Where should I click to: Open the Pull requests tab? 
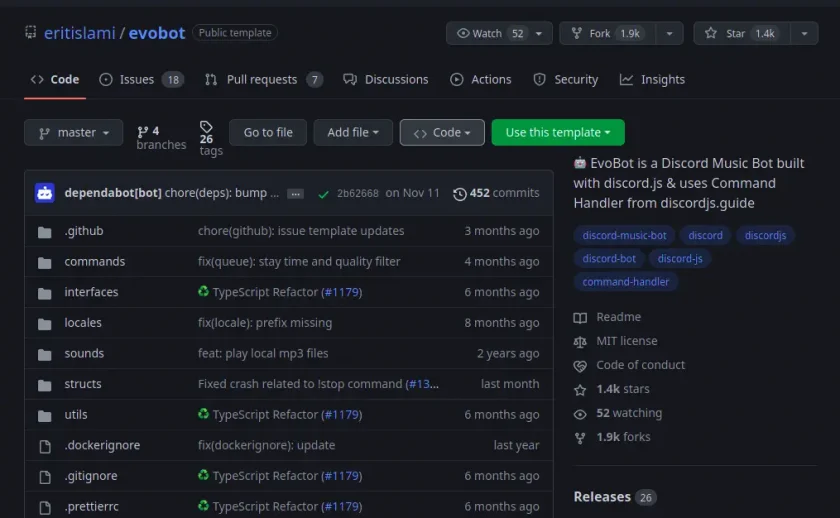[264, 79]
